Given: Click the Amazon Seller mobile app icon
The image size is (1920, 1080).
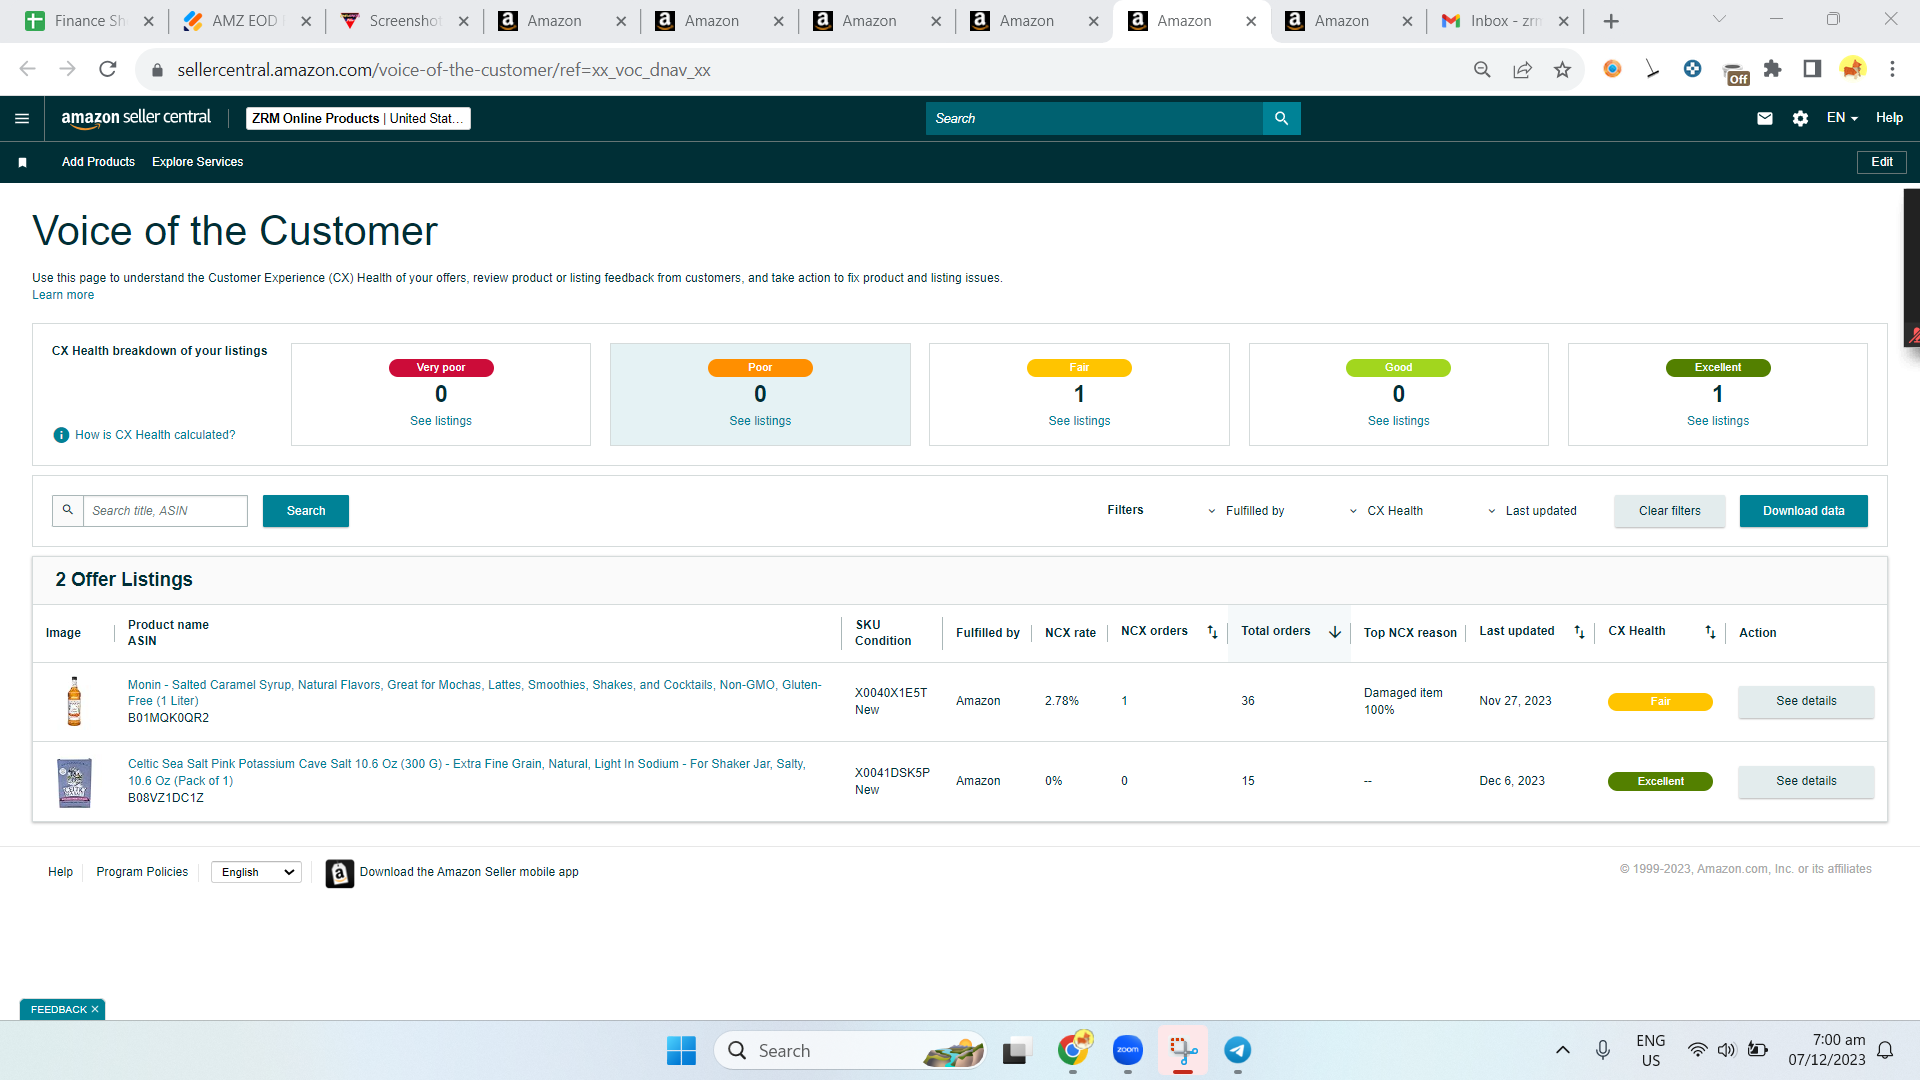Looking at the screenshot, I should click(x=340, y=873).
